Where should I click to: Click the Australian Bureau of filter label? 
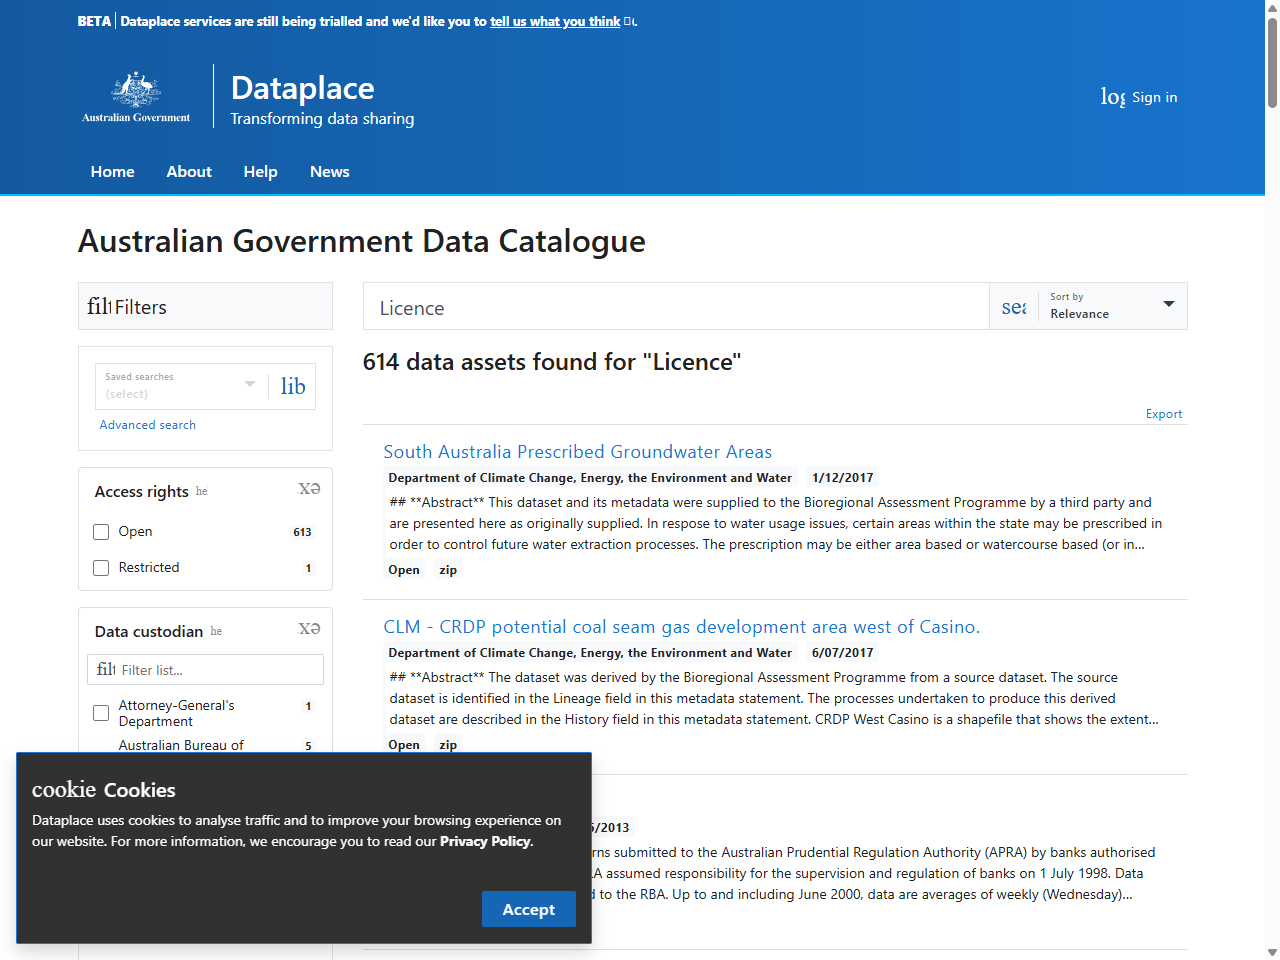(x=181, y=745)
